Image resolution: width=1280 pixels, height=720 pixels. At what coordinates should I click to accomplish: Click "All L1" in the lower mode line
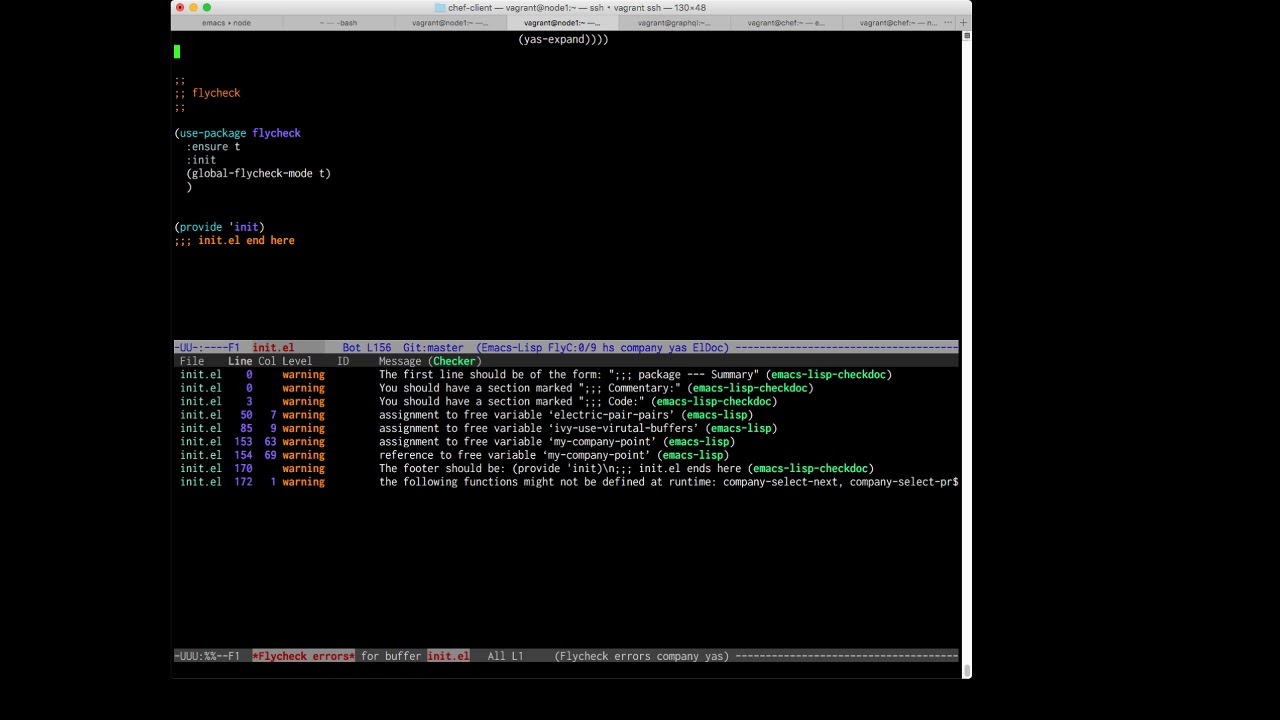pos(505,656)
